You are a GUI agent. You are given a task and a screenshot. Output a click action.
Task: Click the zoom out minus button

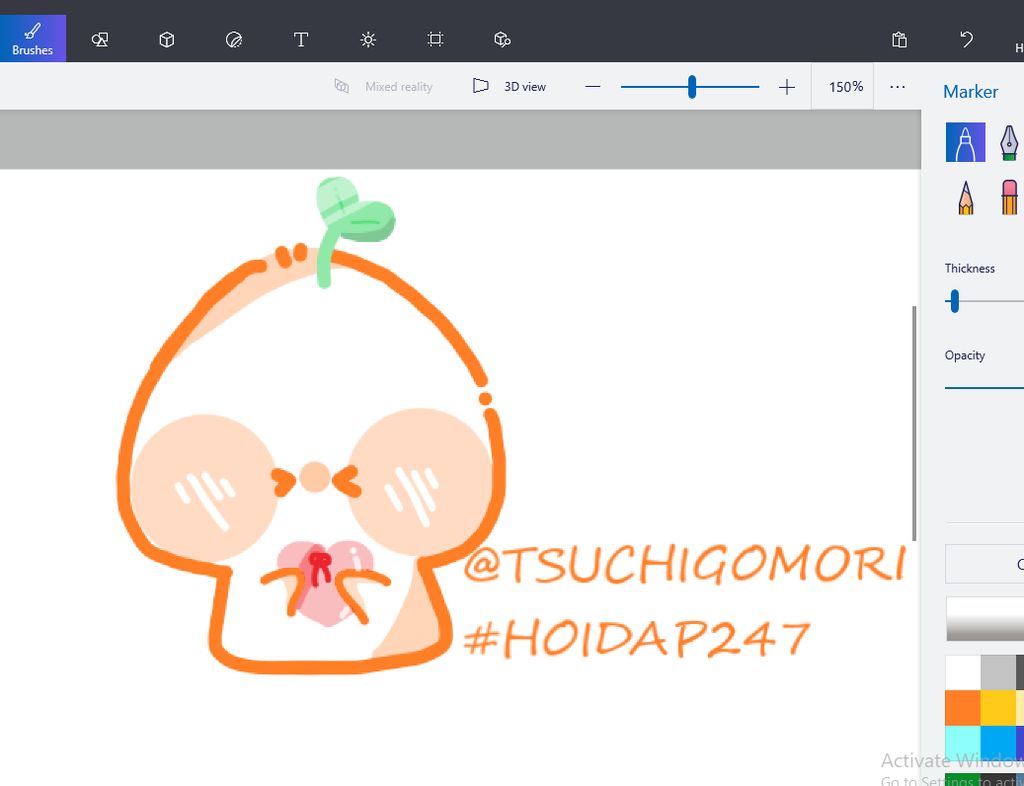pyautogui.click(x=593, y=86)
